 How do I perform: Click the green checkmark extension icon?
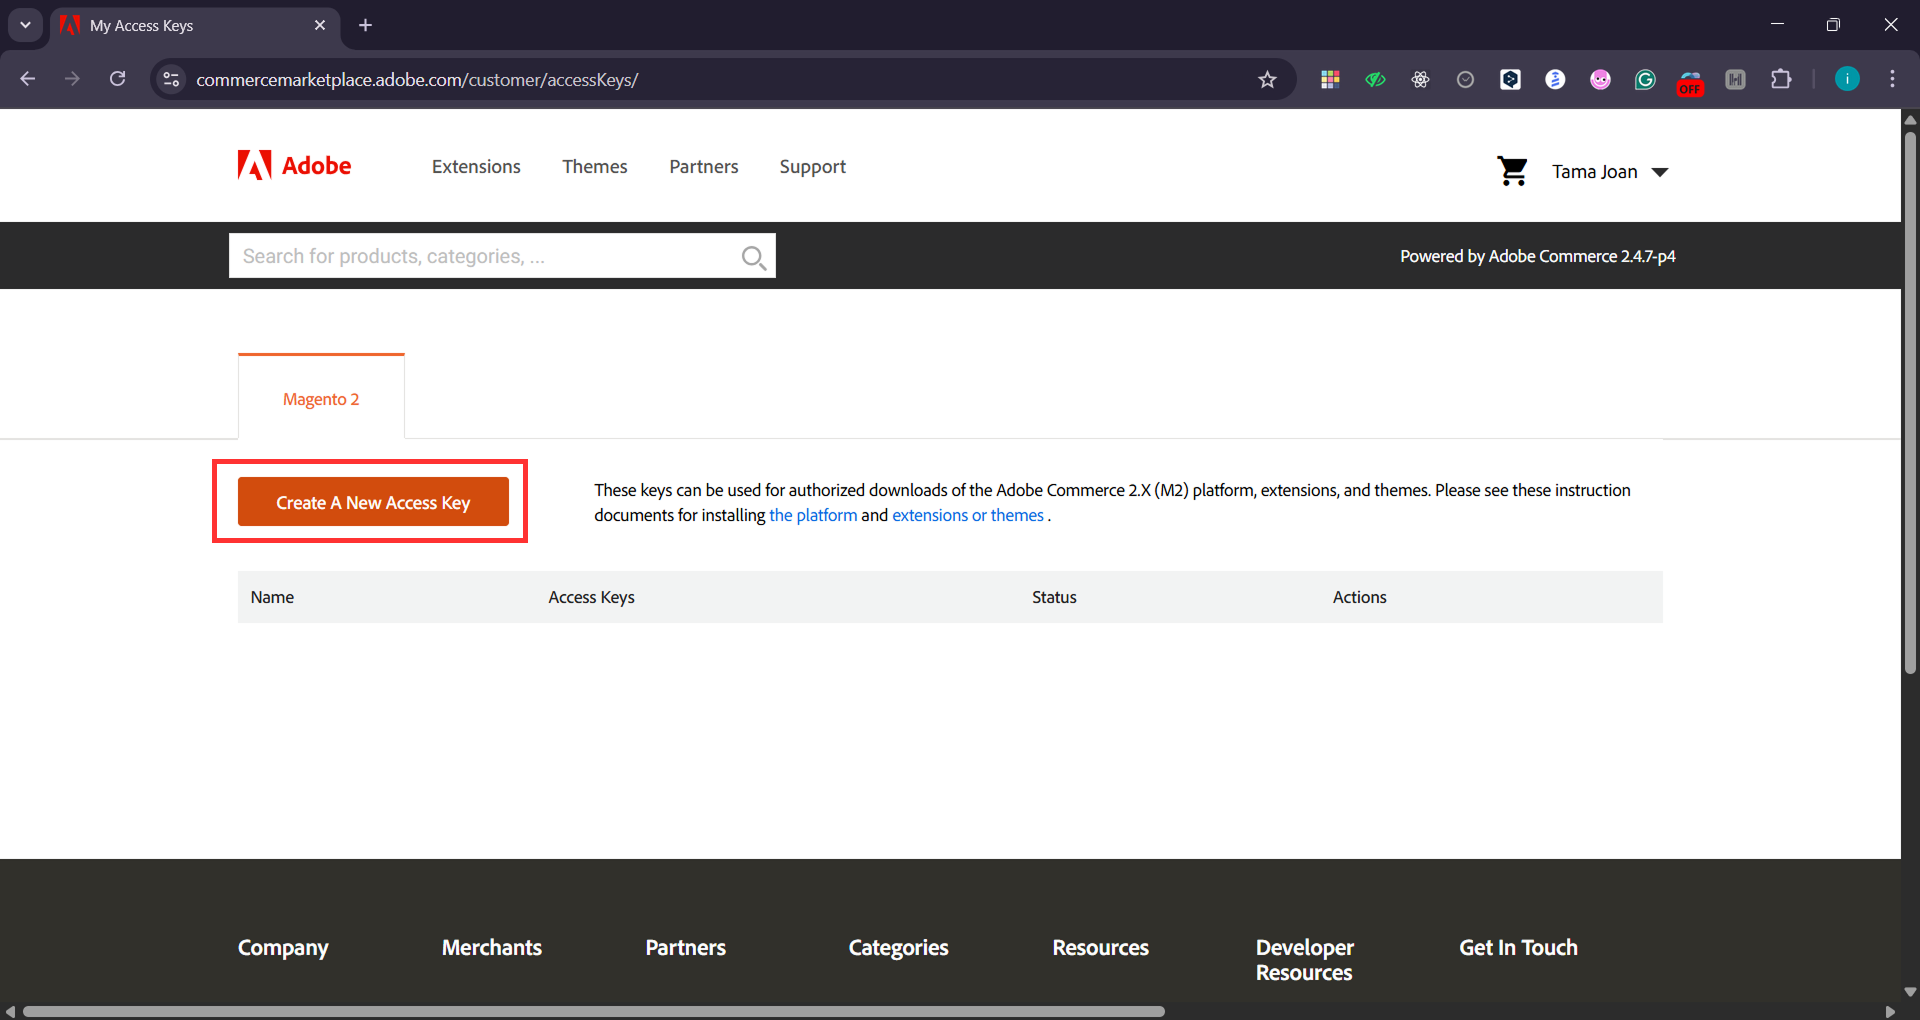point(1375,80)
